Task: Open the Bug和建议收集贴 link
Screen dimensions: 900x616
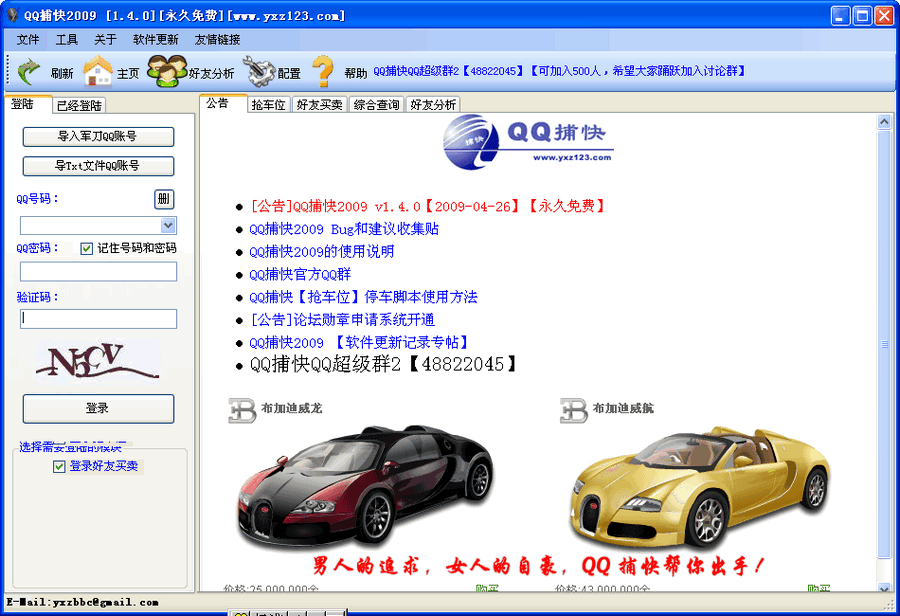Action: (344, 229)
